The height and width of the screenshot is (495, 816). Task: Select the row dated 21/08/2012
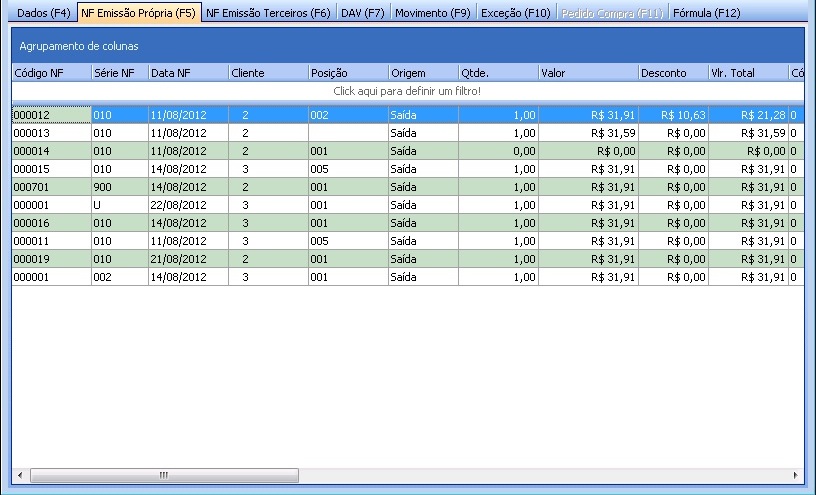(187, 259)
